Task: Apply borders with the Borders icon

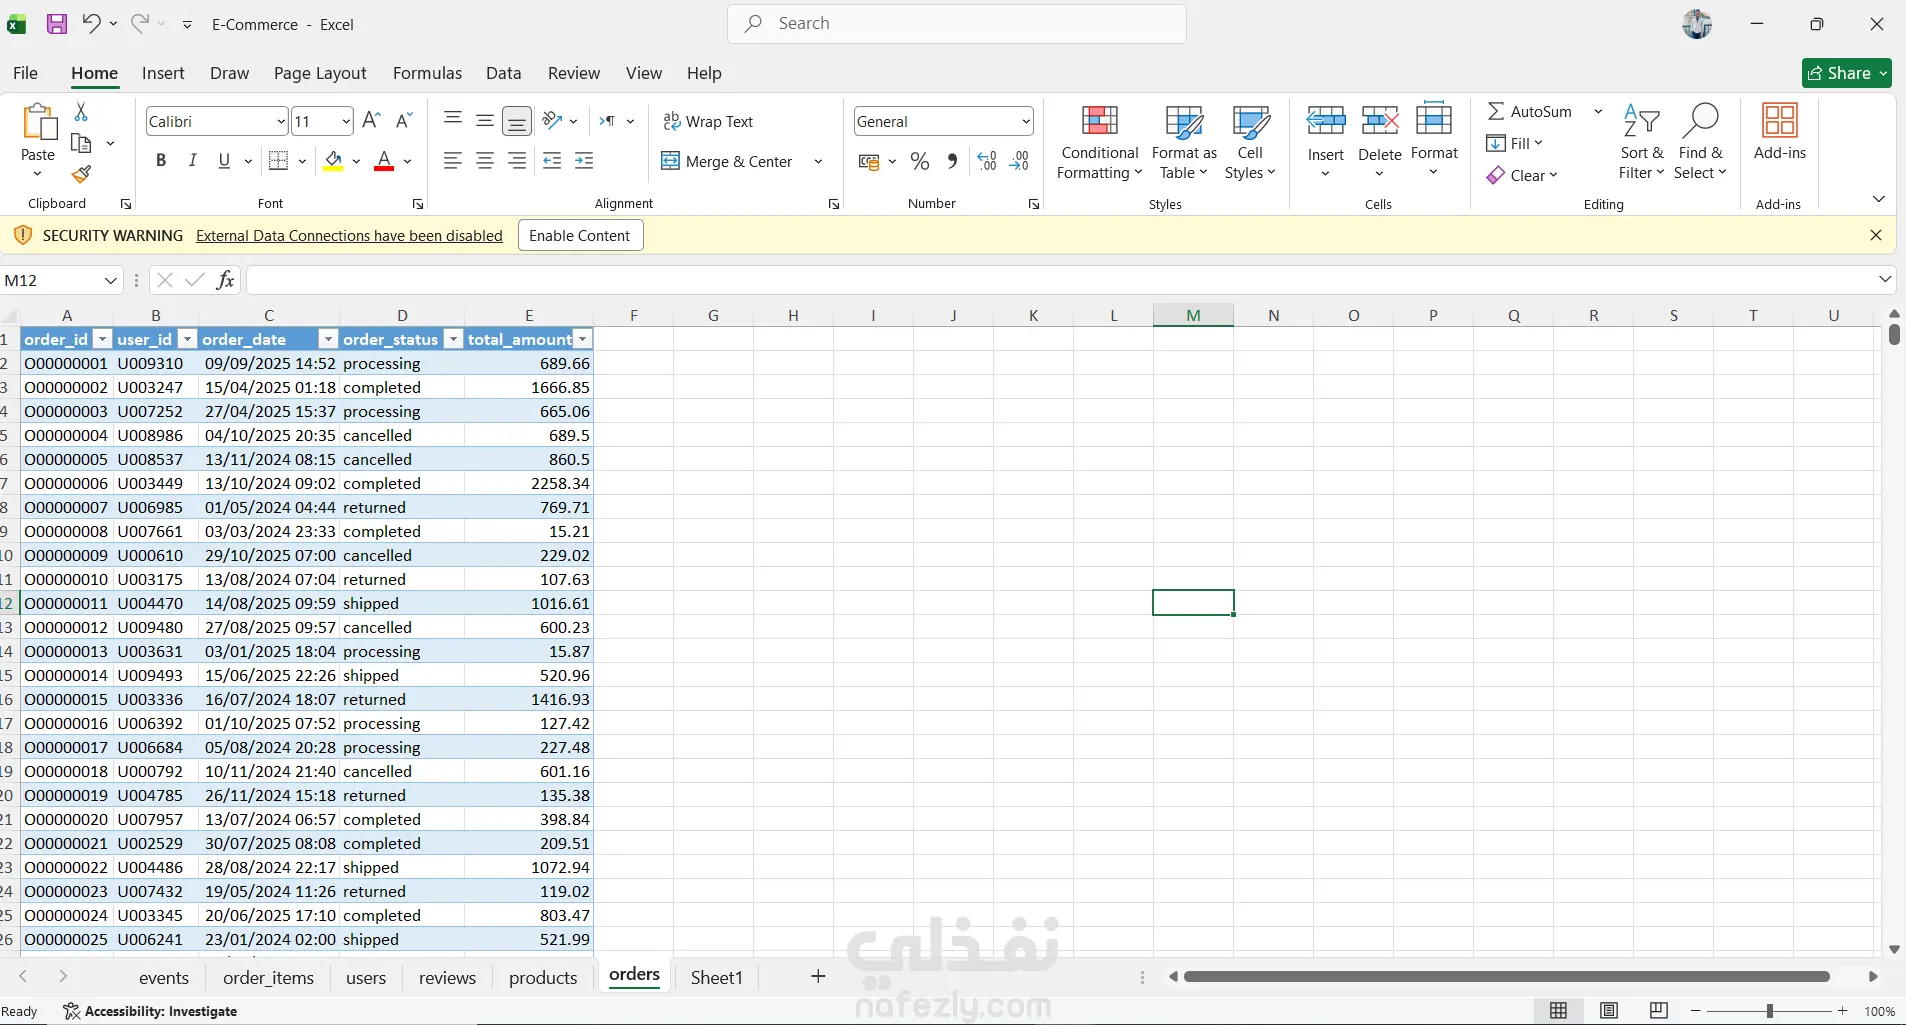Action: (279, 161)
